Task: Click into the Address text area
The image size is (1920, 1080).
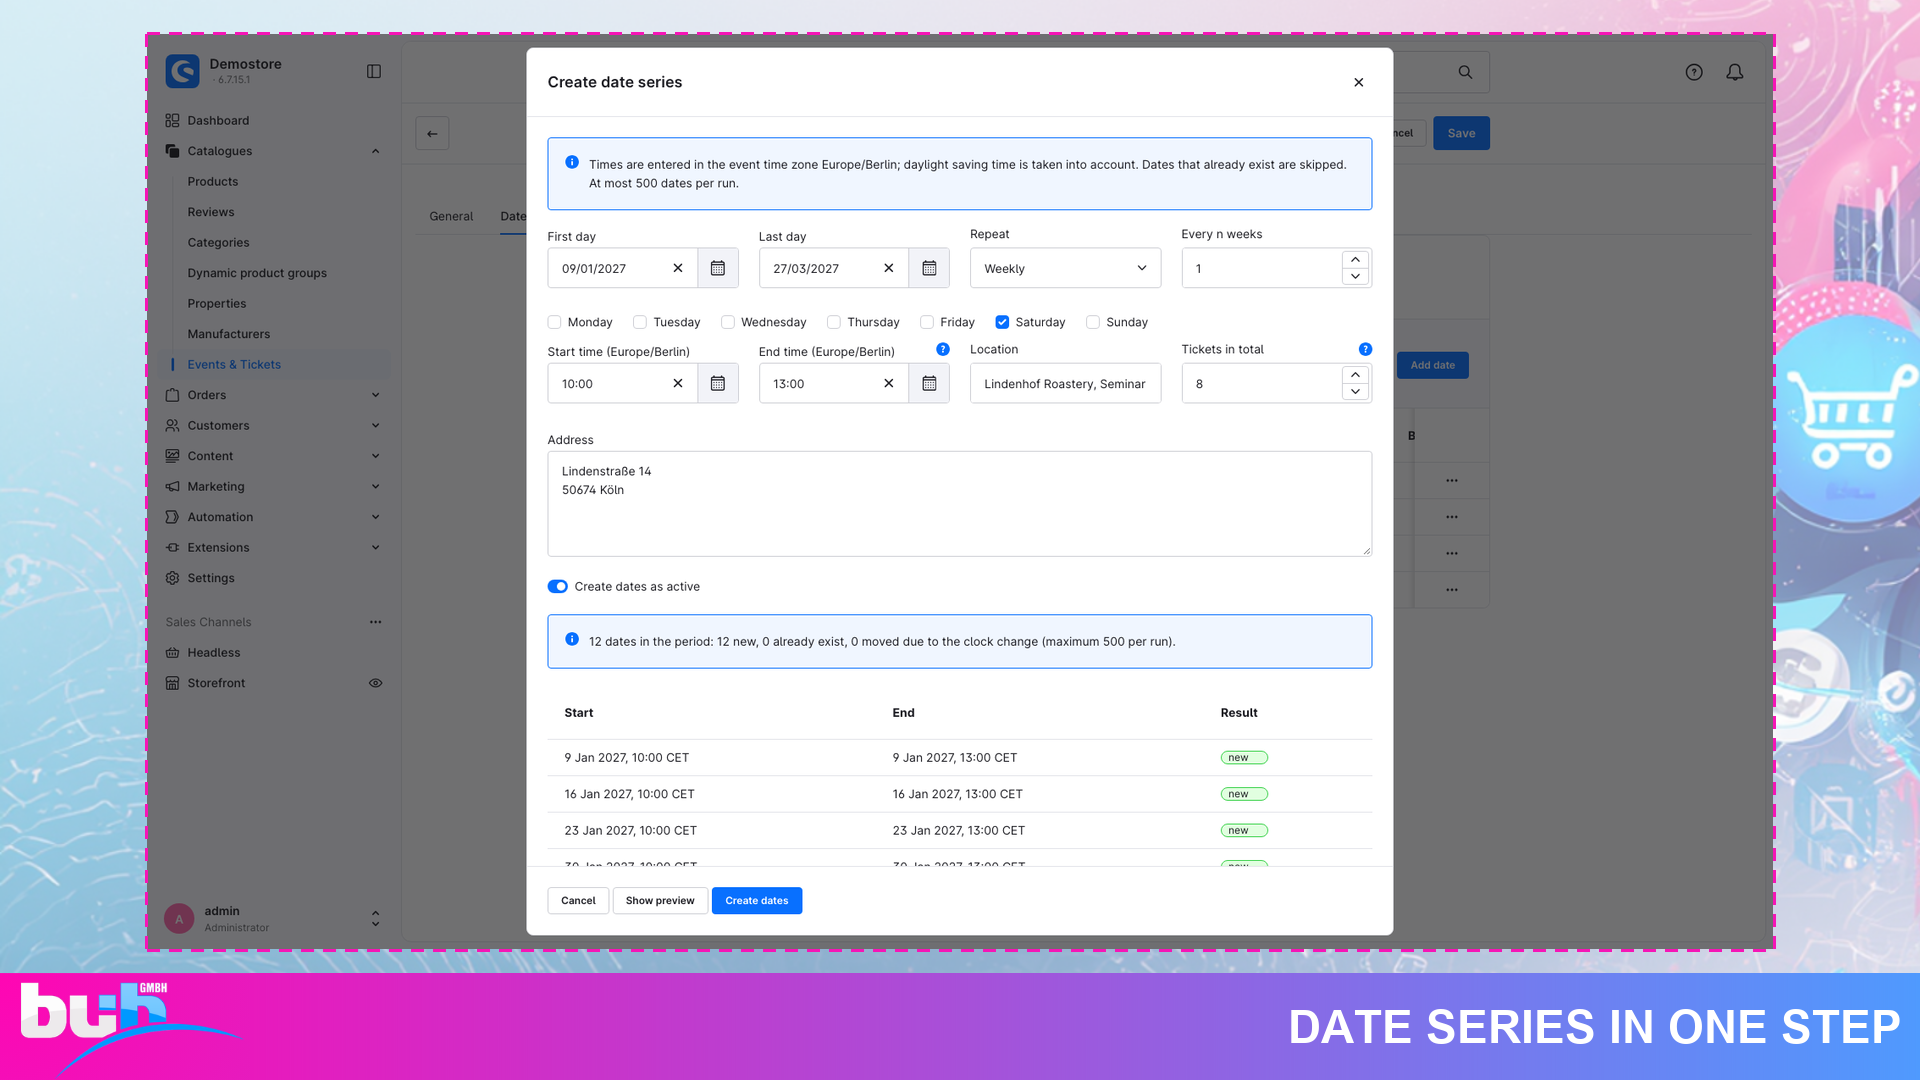Action: point(960,504)
